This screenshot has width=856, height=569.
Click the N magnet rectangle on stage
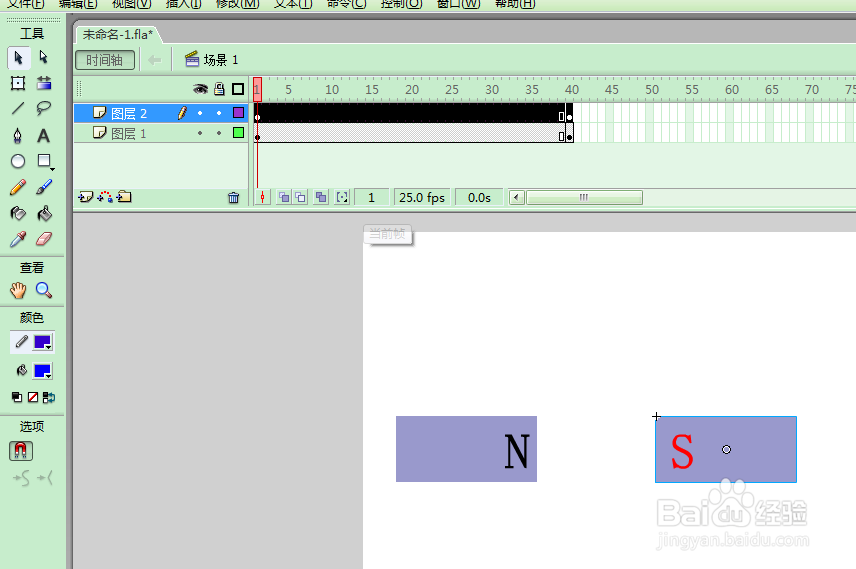click(466, 449)
